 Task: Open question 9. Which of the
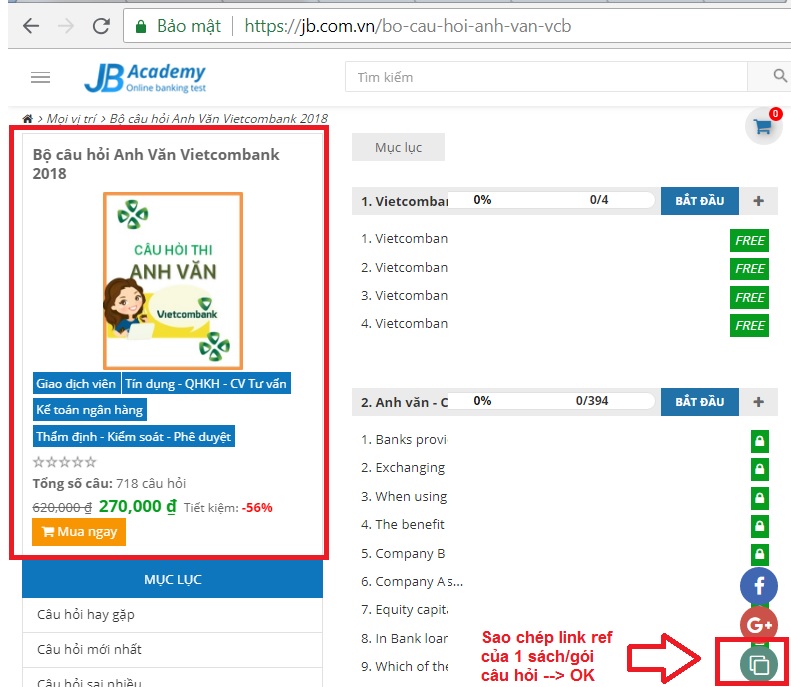pyautogui.click(x=405, y=666)
